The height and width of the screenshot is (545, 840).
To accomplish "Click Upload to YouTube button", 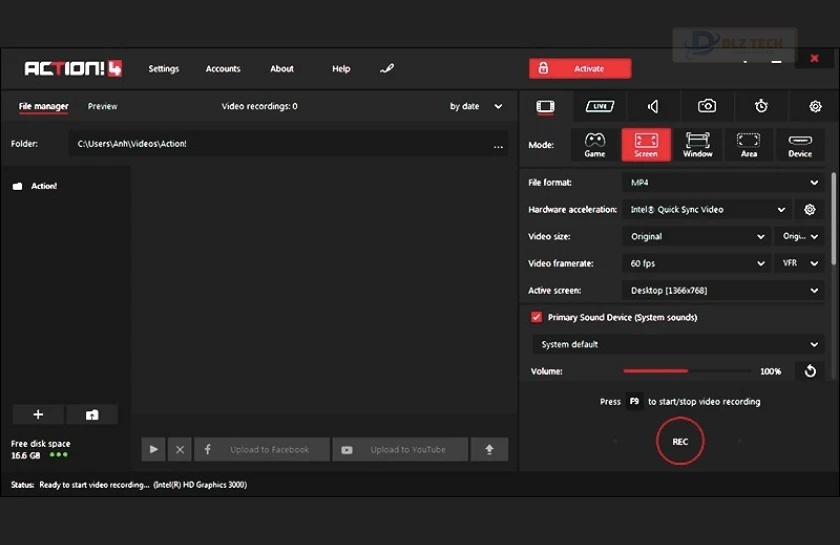I will click(x=401, y=449).
